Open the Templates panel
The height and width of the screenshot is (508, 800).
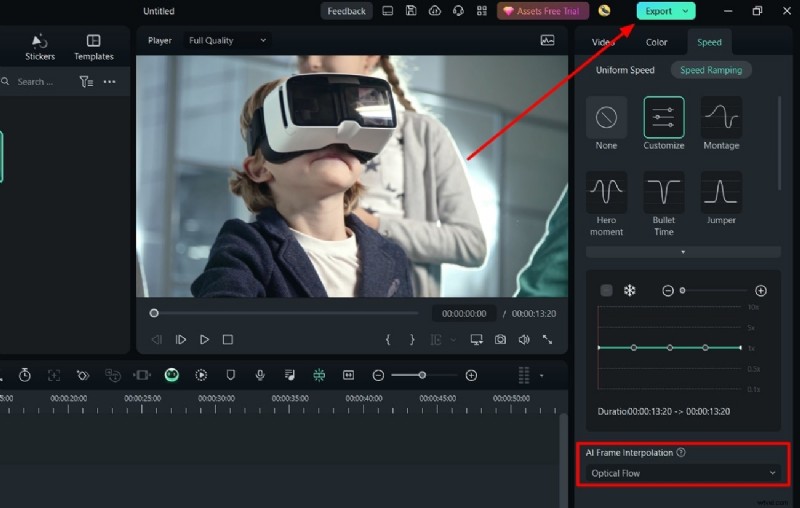click(93, 47)
